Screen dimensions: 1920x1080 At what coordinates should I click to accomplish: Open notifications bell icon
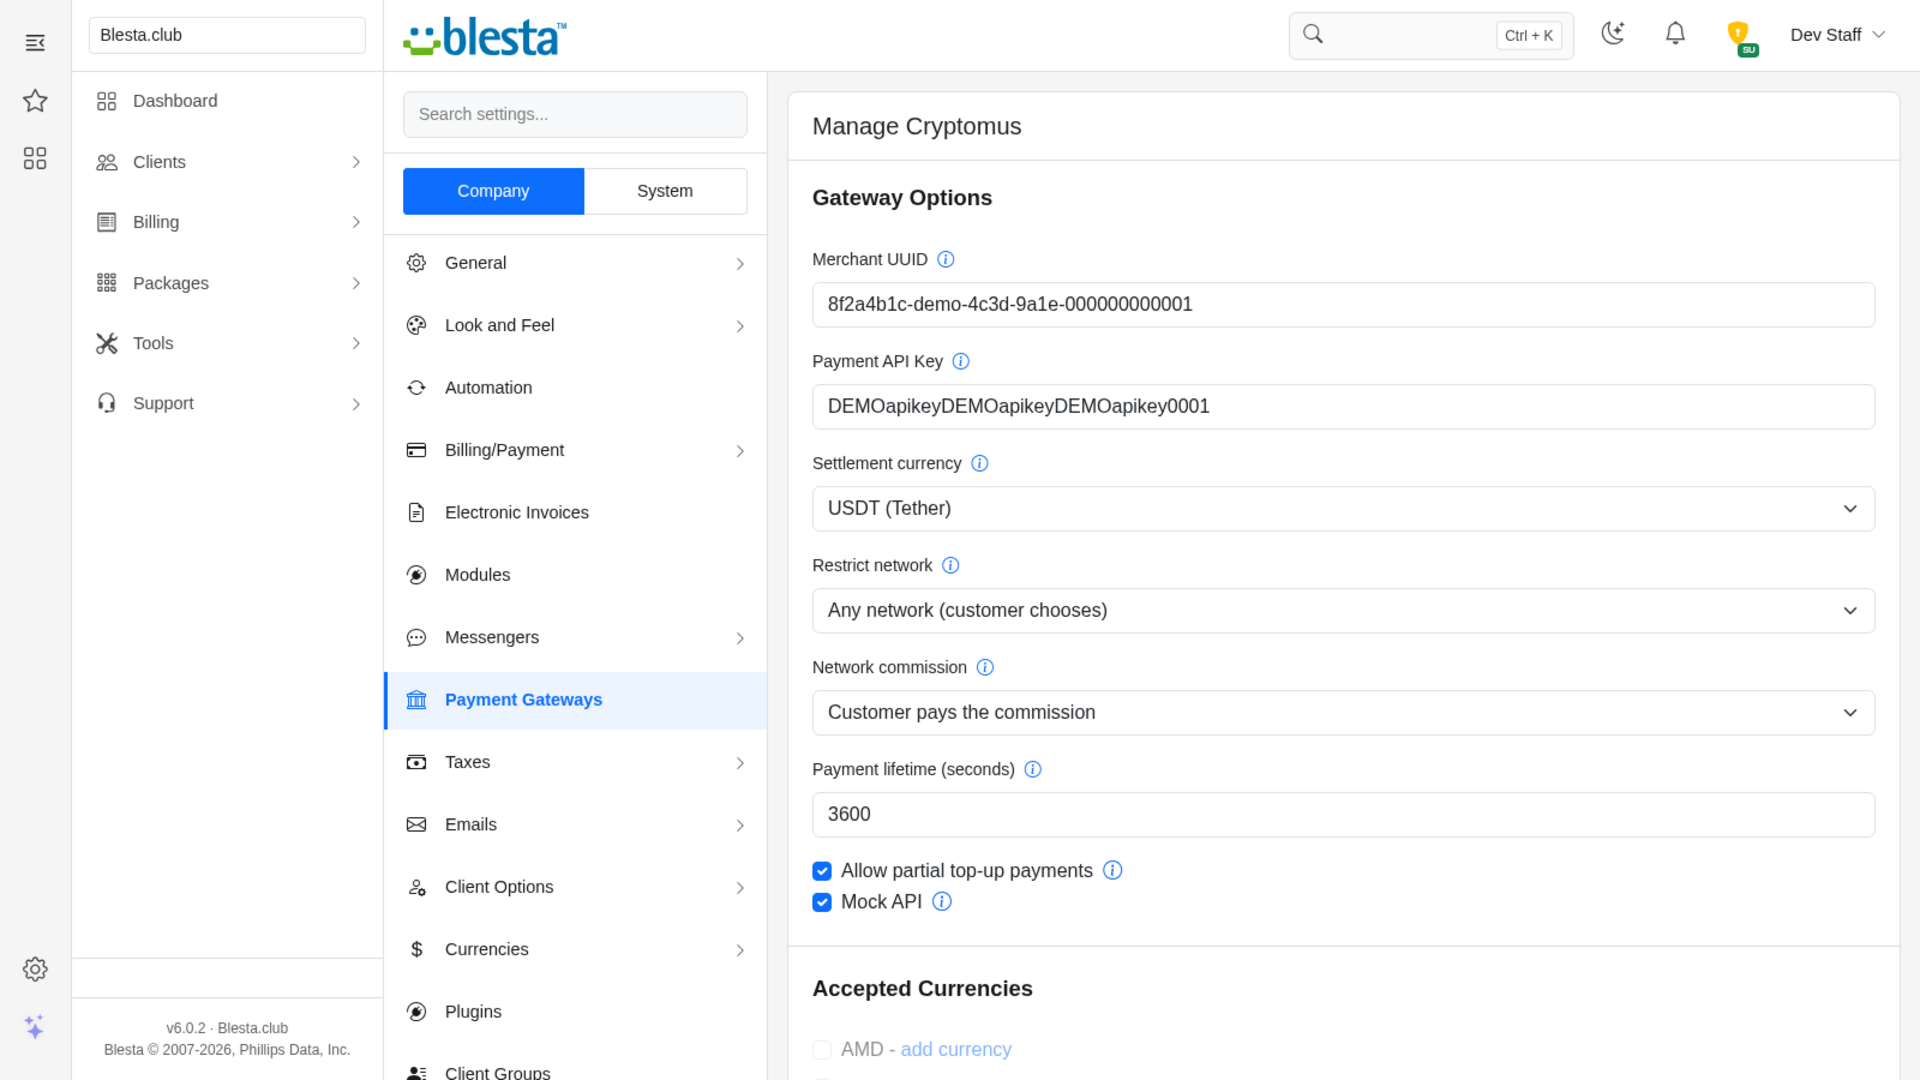point(1675,34)
